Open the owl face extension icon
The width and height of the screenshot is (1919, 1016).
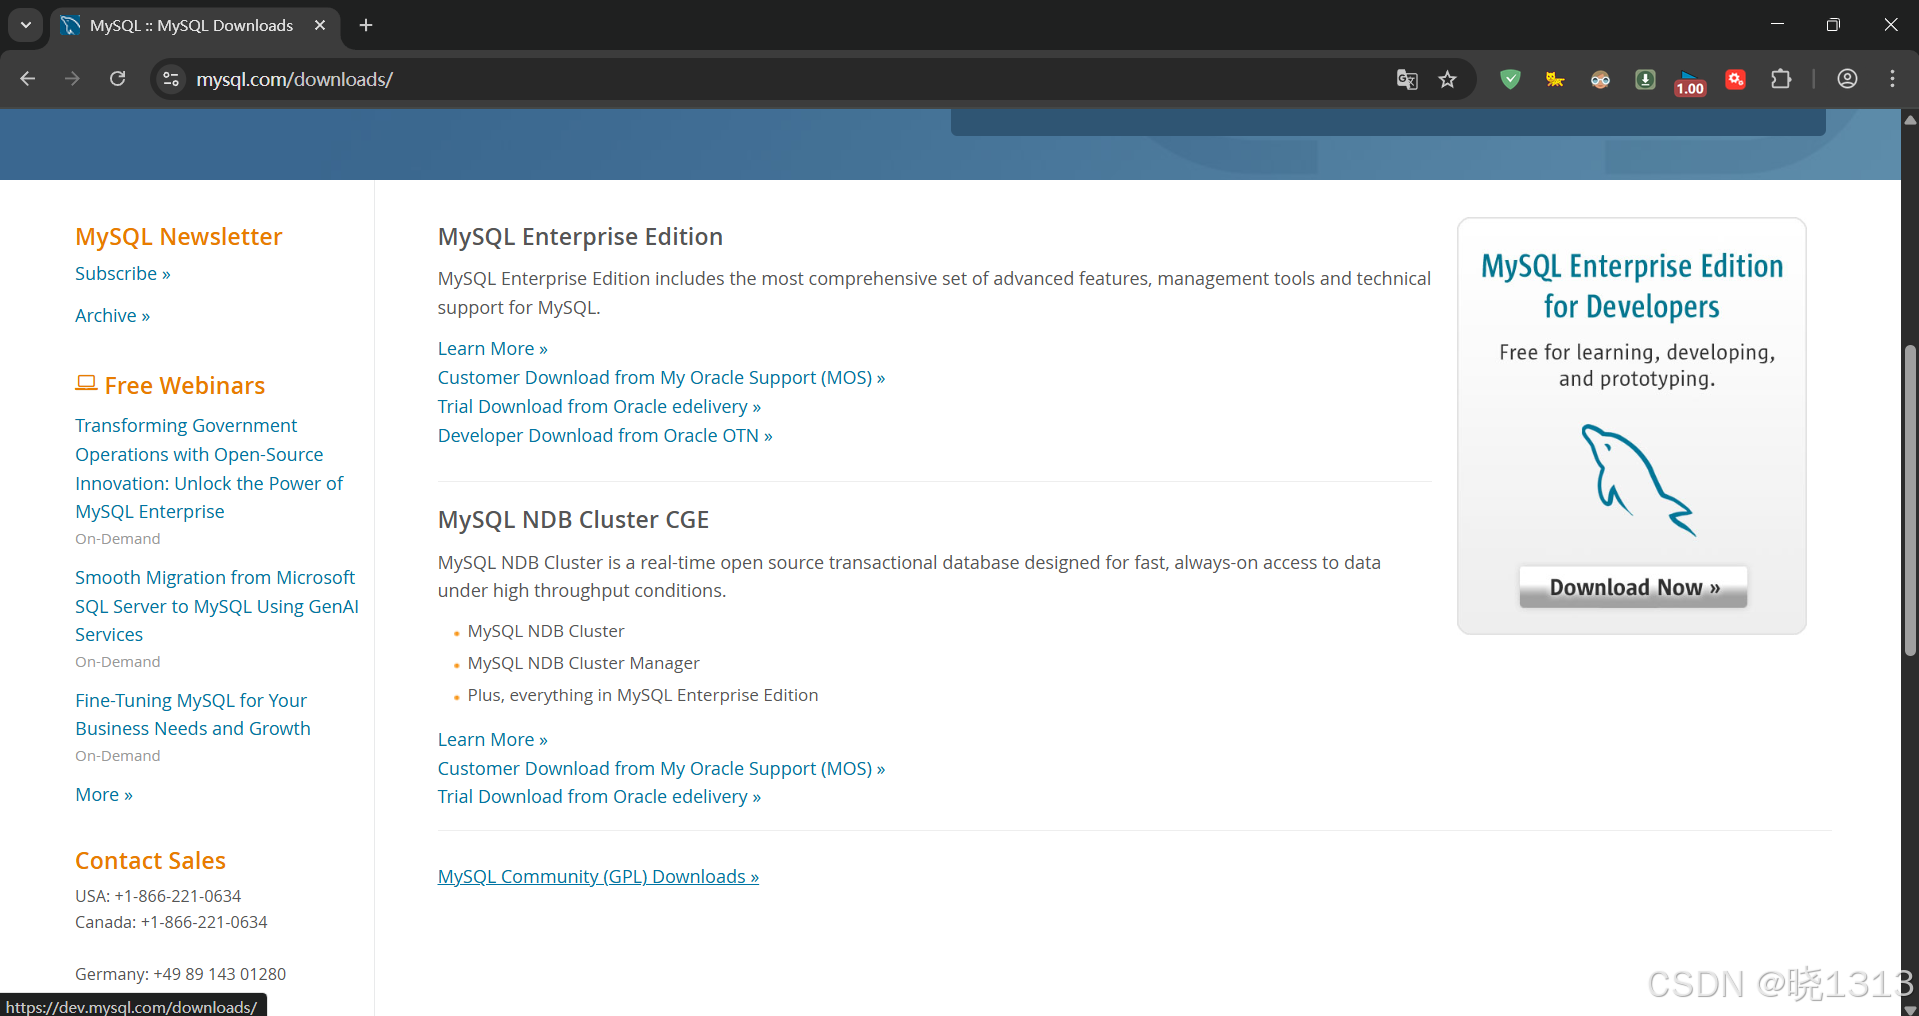[1600, 79]
